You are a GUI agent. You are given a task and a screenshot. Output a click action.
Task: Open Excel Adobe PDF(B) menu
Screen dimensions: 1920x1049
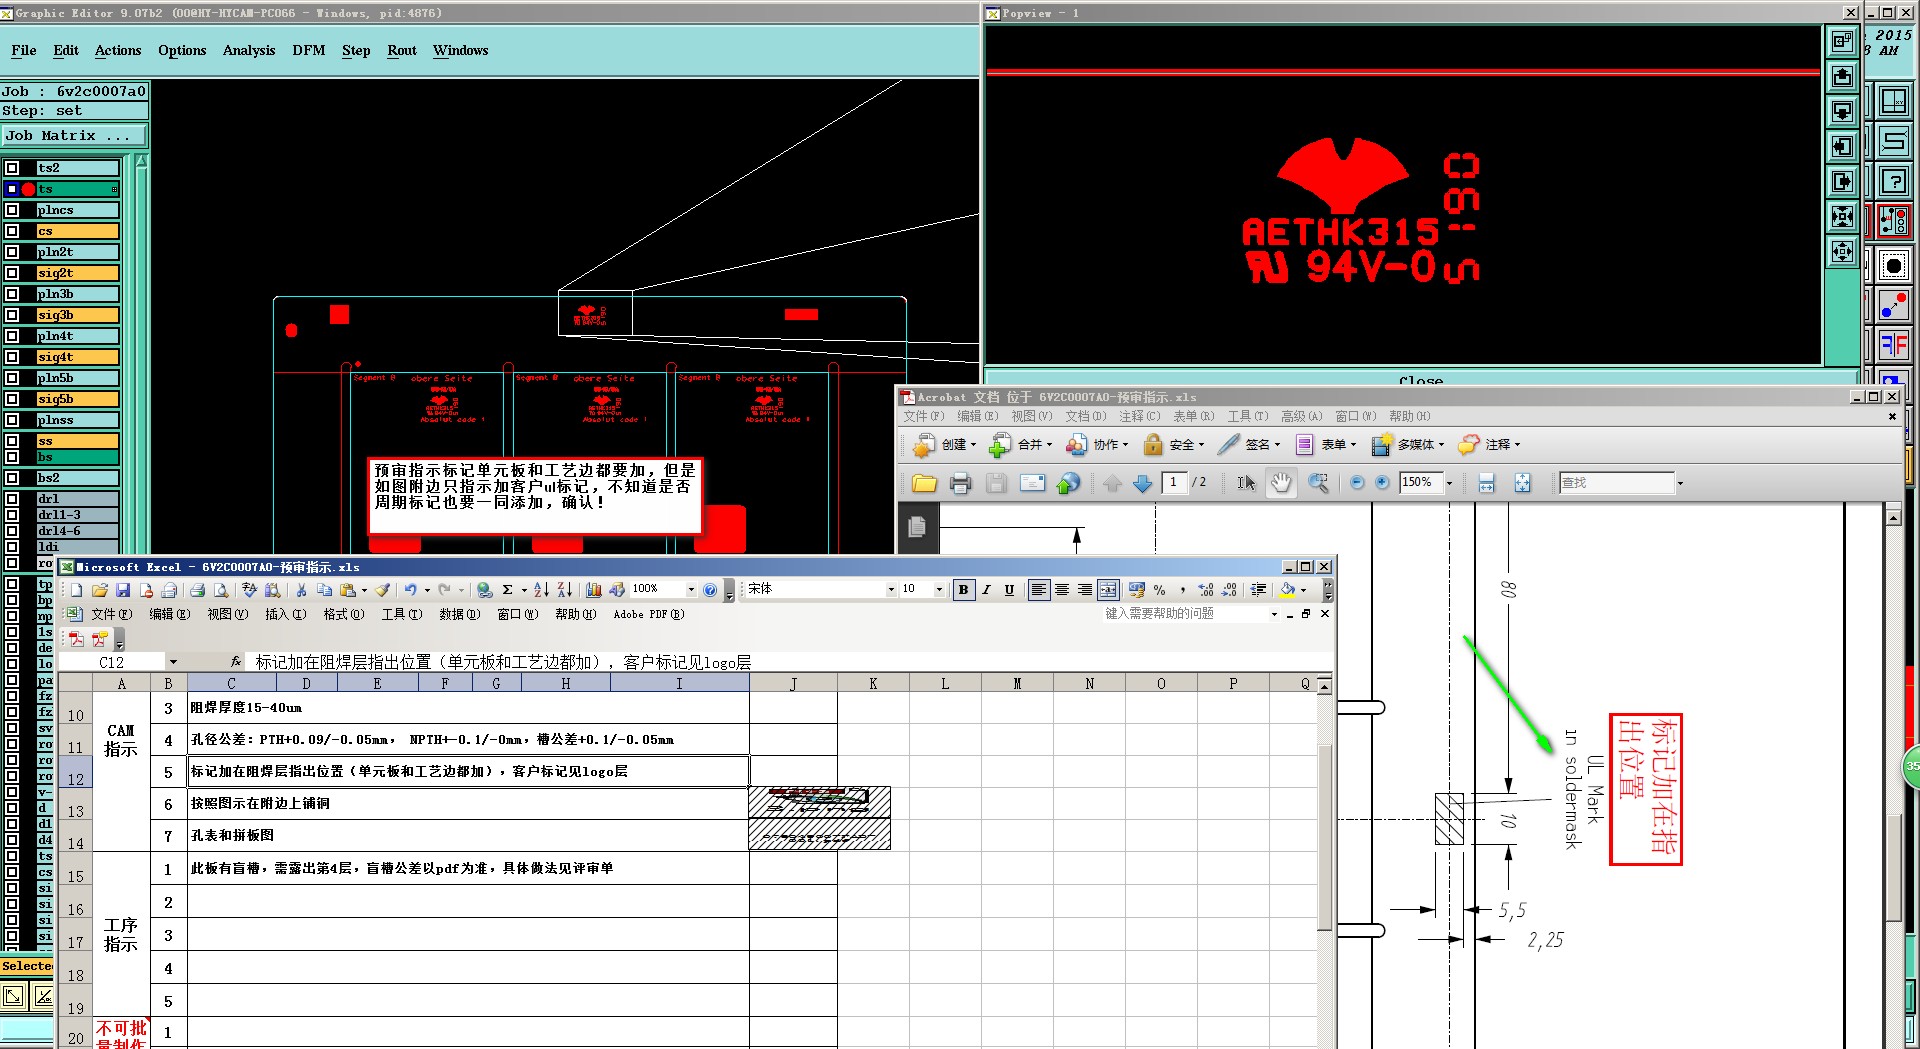tap(648, 615)
